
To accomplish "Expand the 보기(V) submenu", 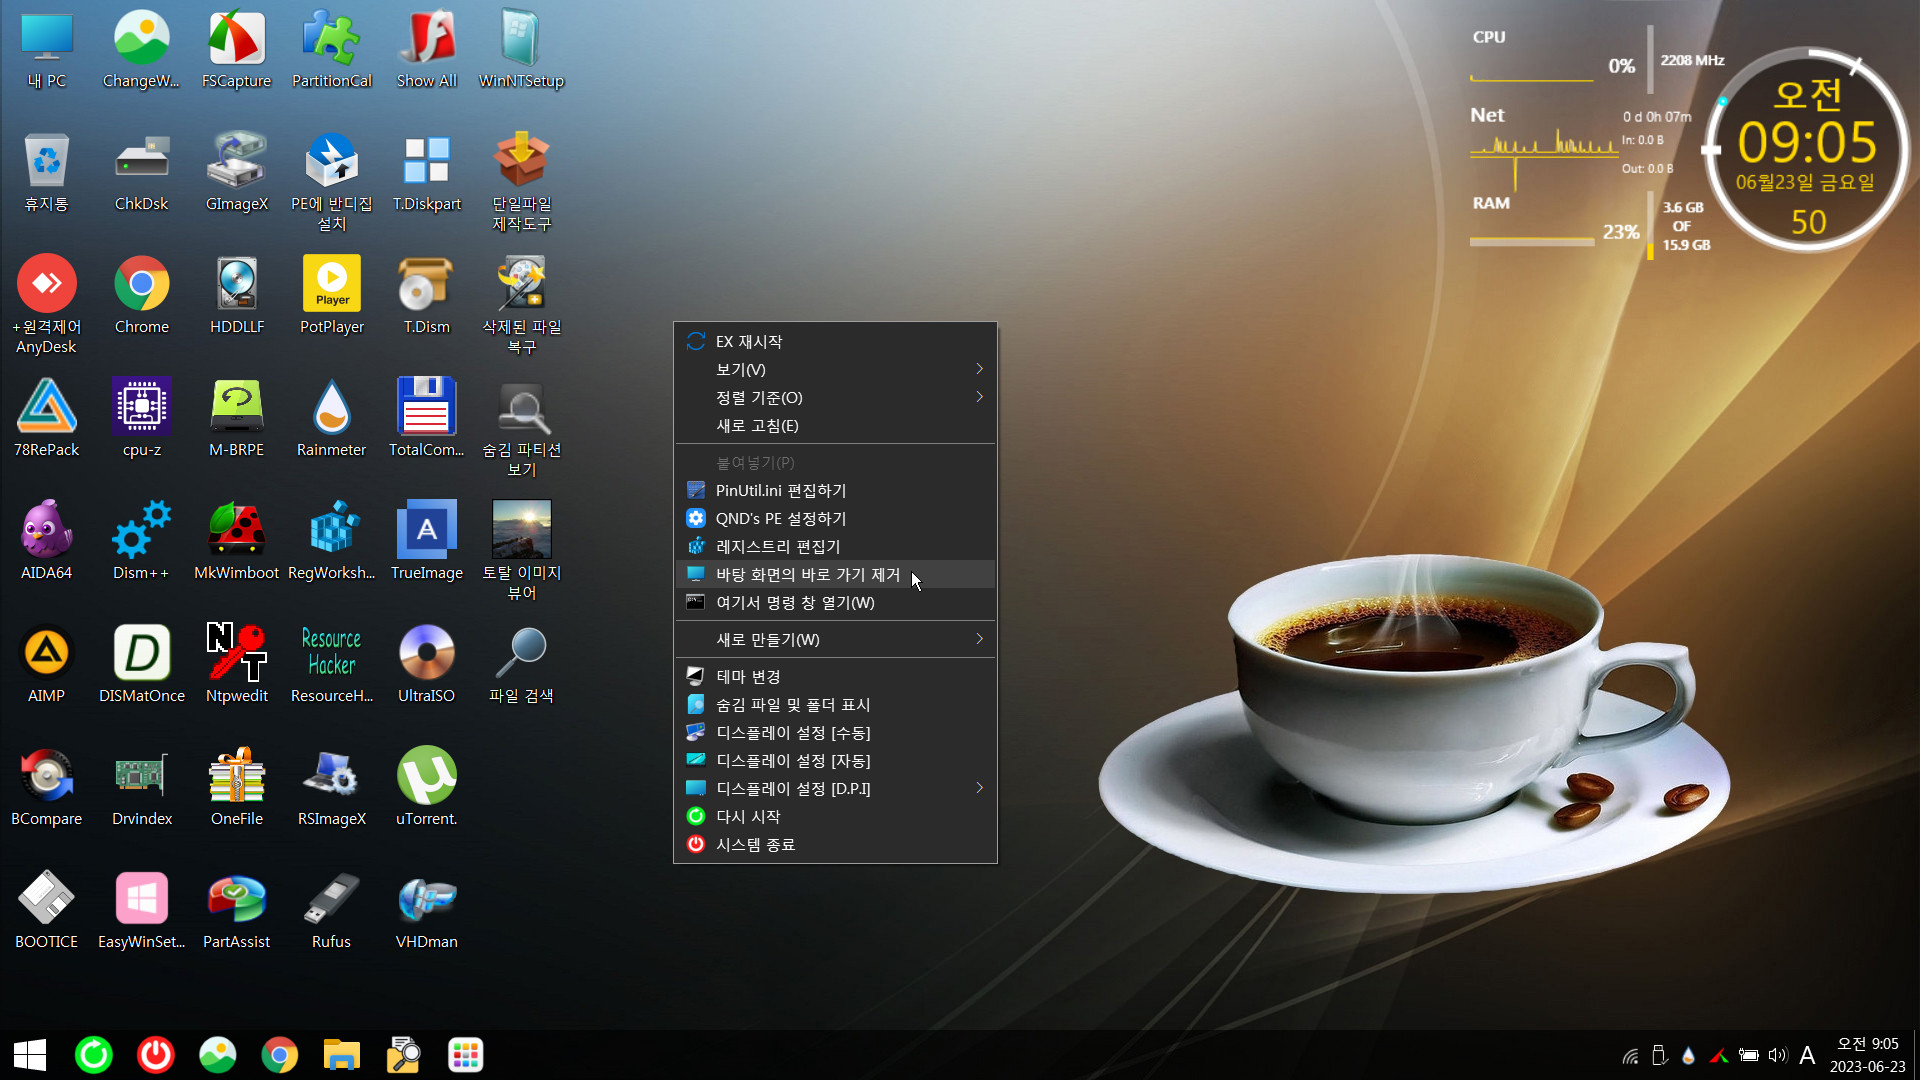I will (835, 369).
